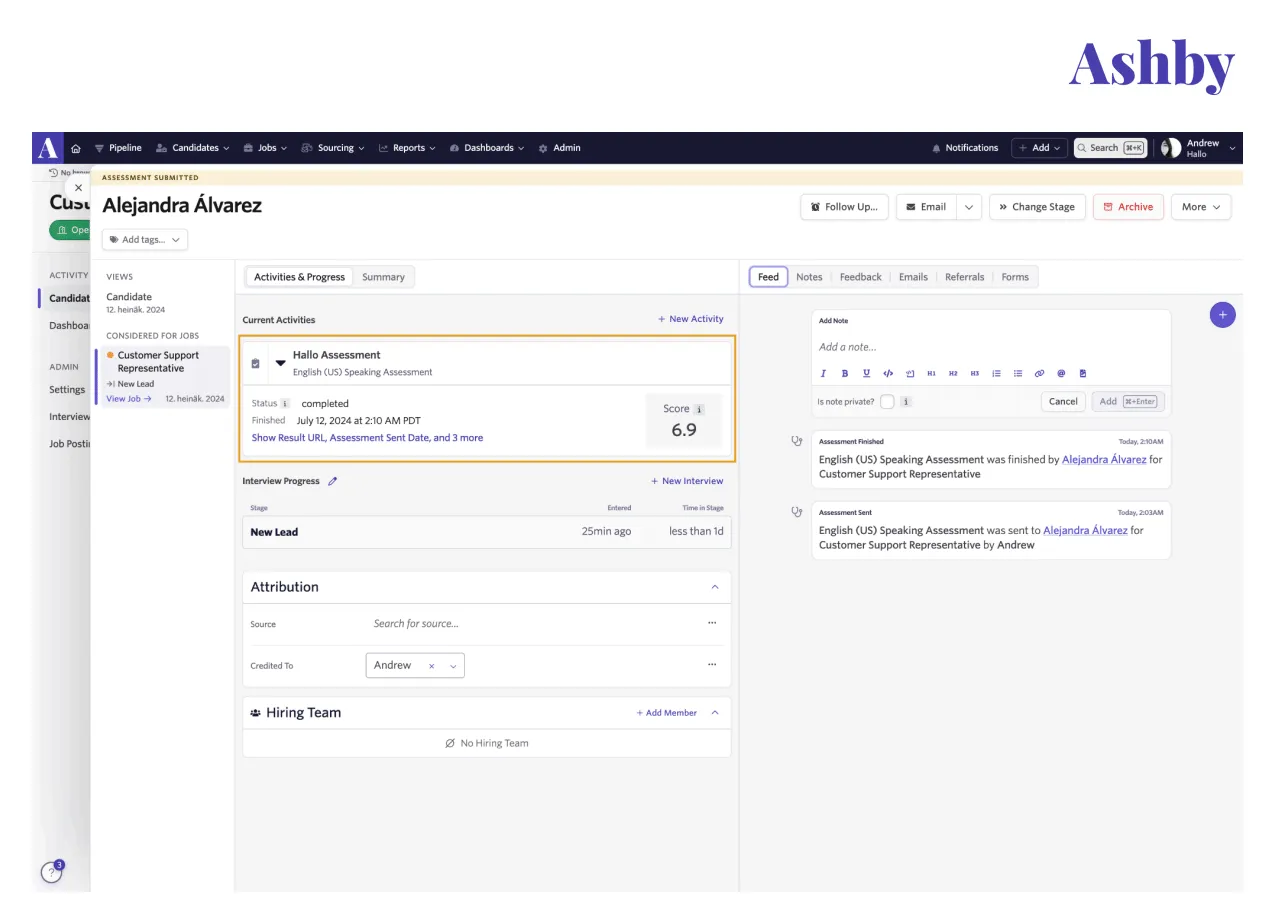Apply italic formatting in the note editor

tap(823, 373)
